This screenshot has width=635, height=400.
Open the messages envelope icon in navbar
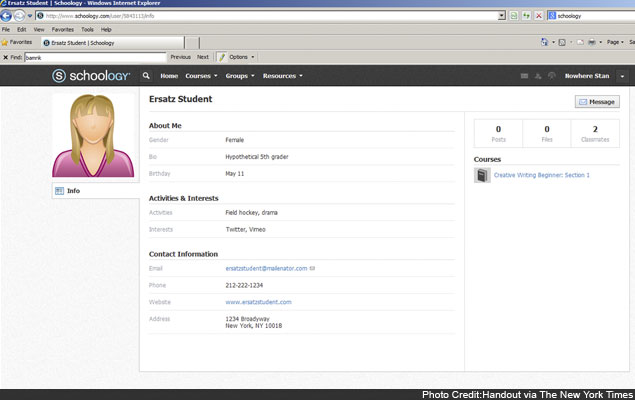coord(524,76)
